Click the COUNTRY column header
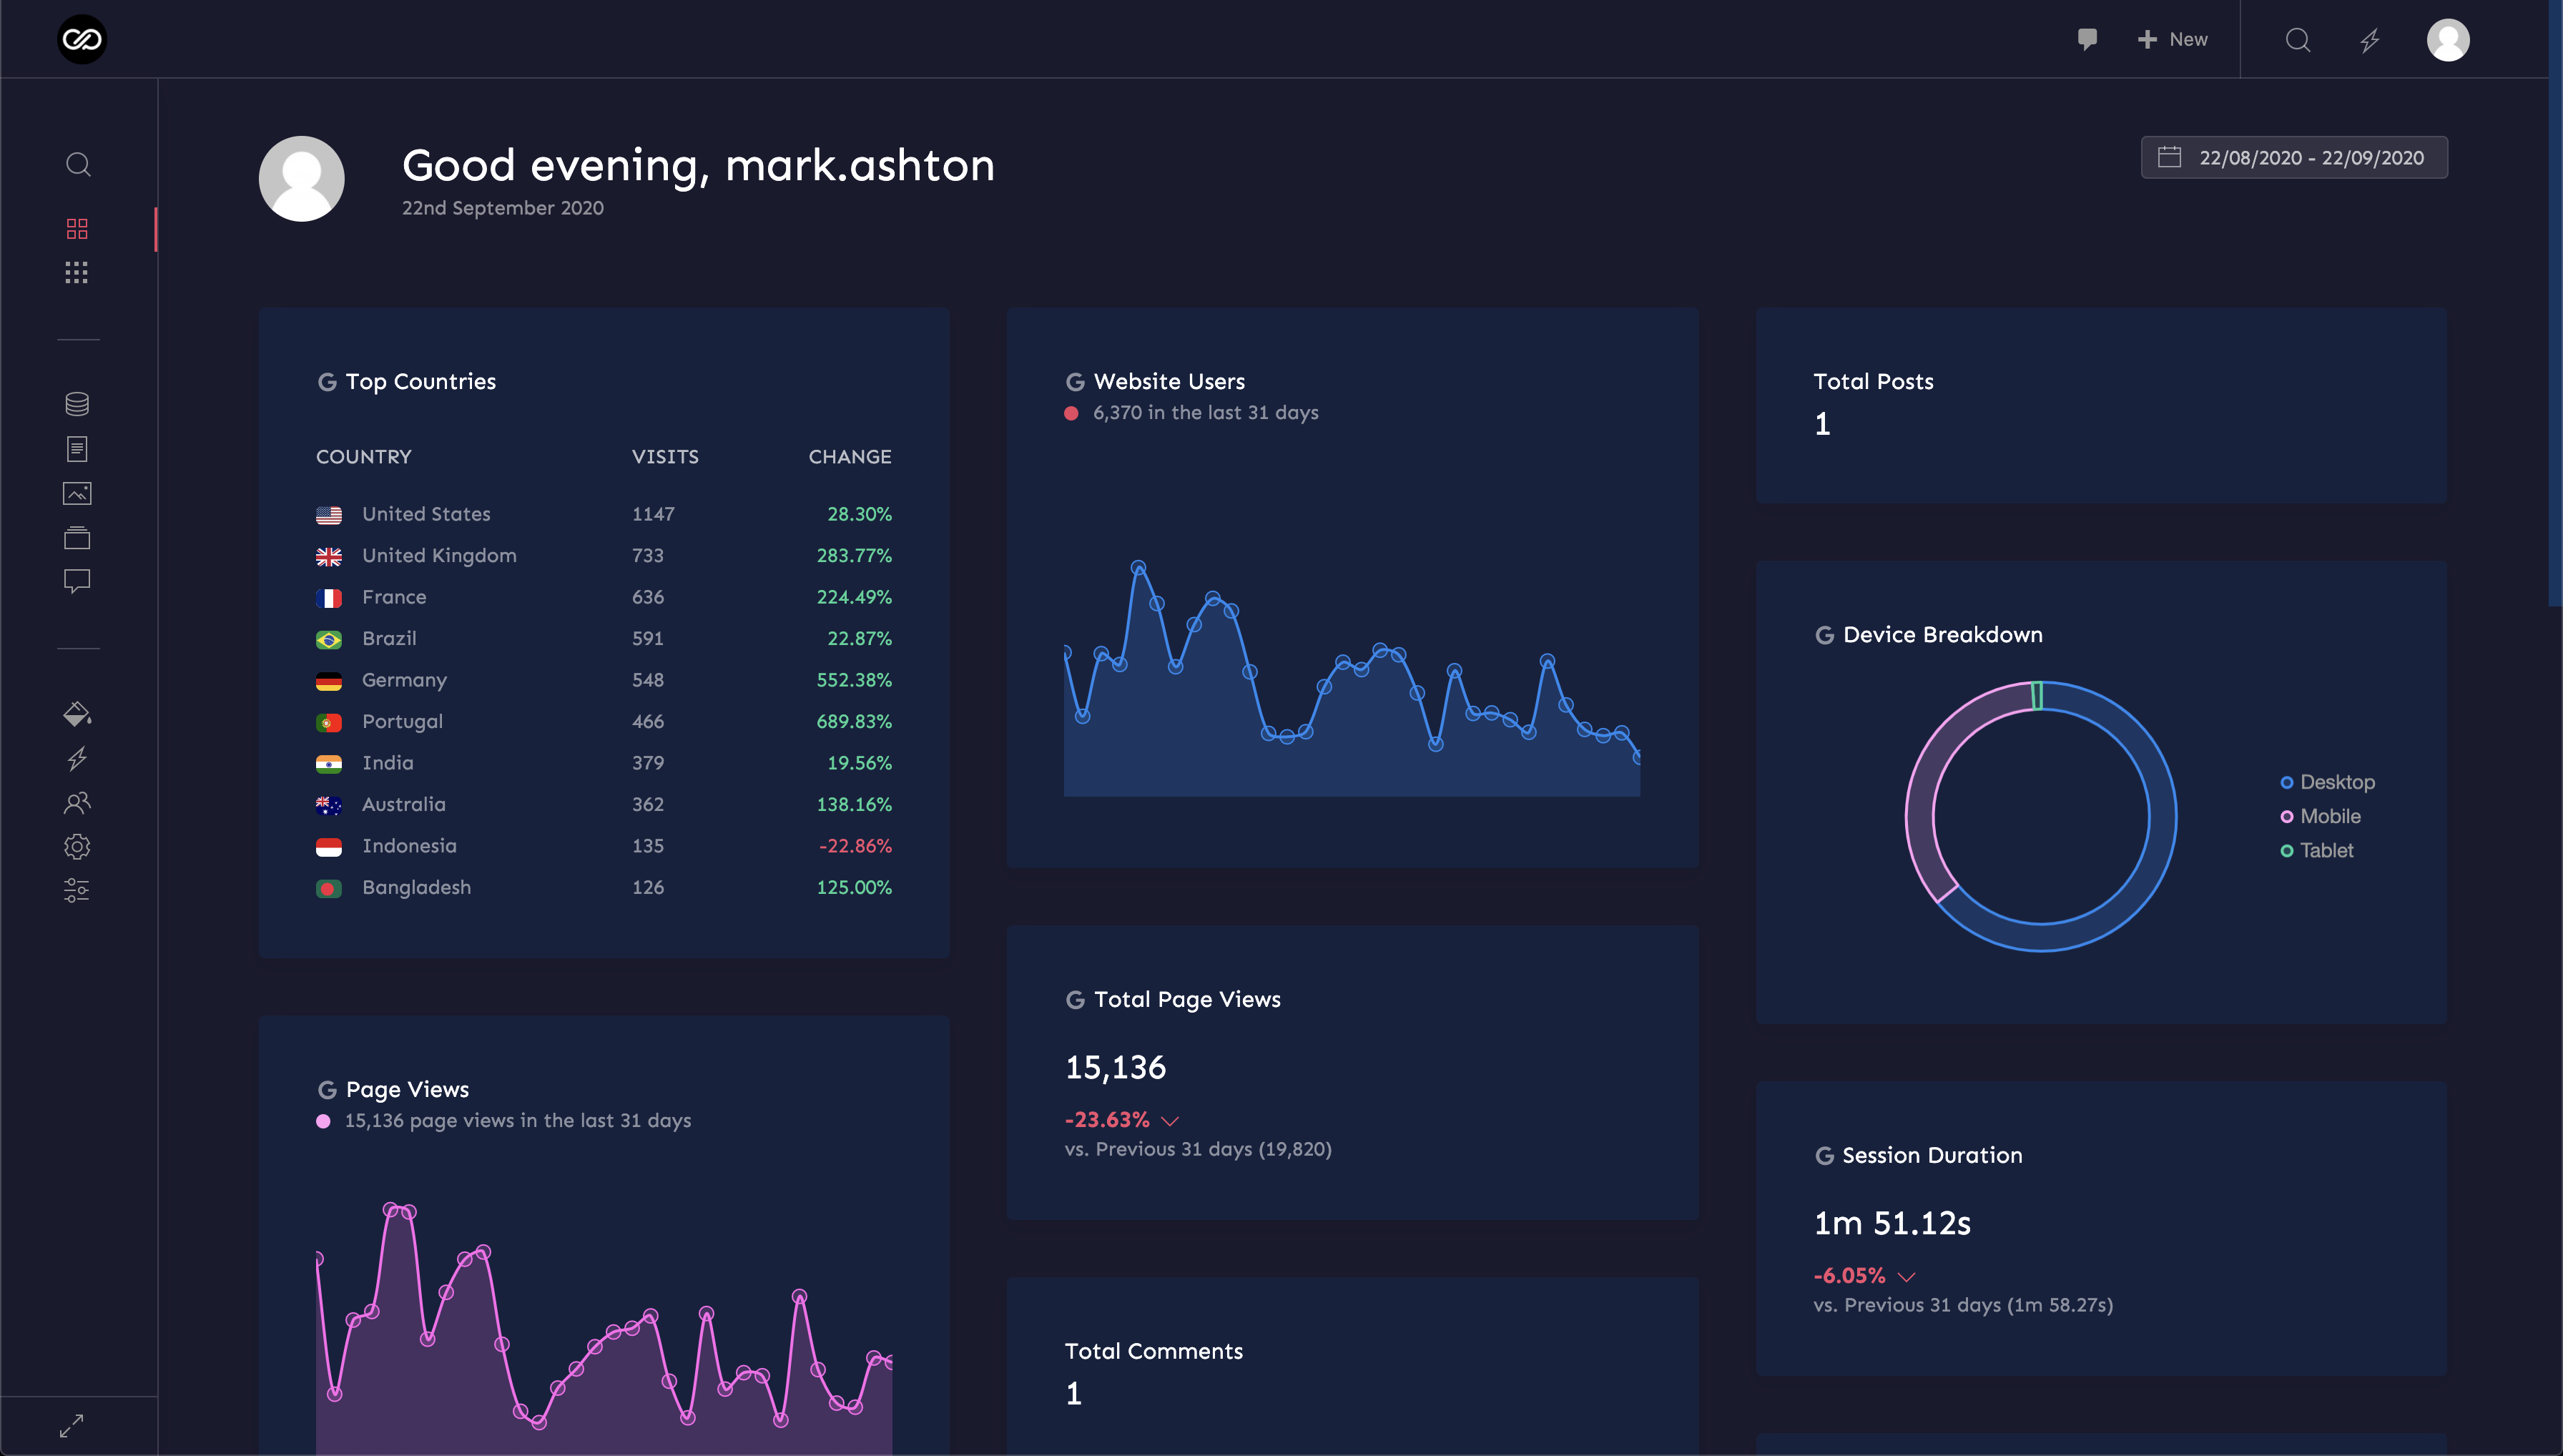Screen dimensions: 2563x1456 (x=364, y=457)
